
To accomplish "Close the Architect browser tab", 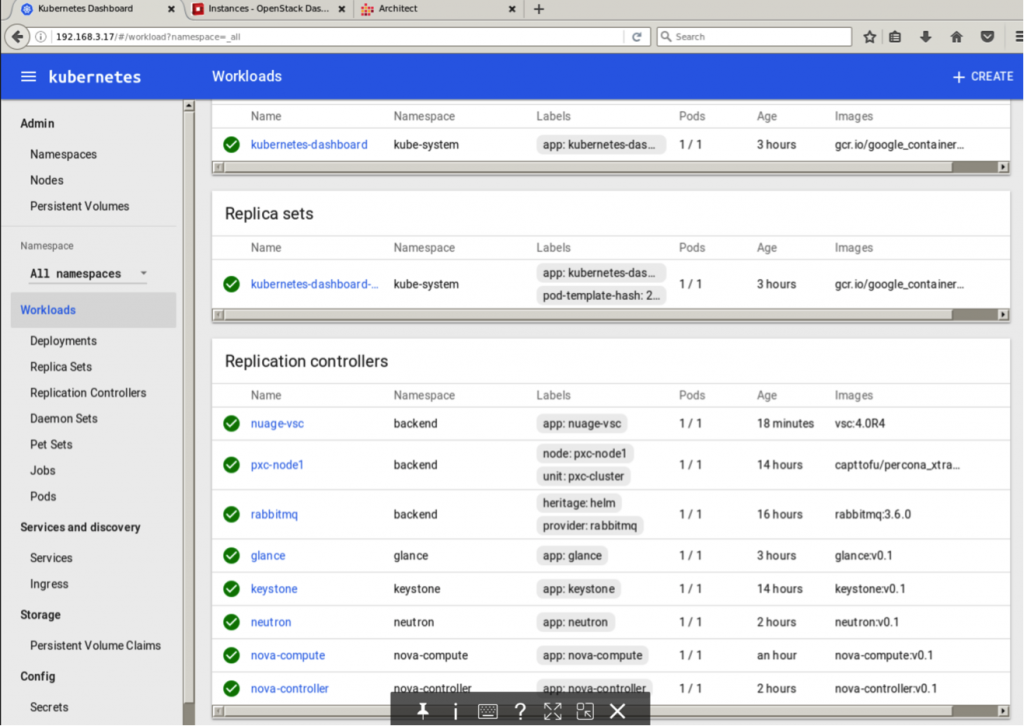I will click(512, 9).
